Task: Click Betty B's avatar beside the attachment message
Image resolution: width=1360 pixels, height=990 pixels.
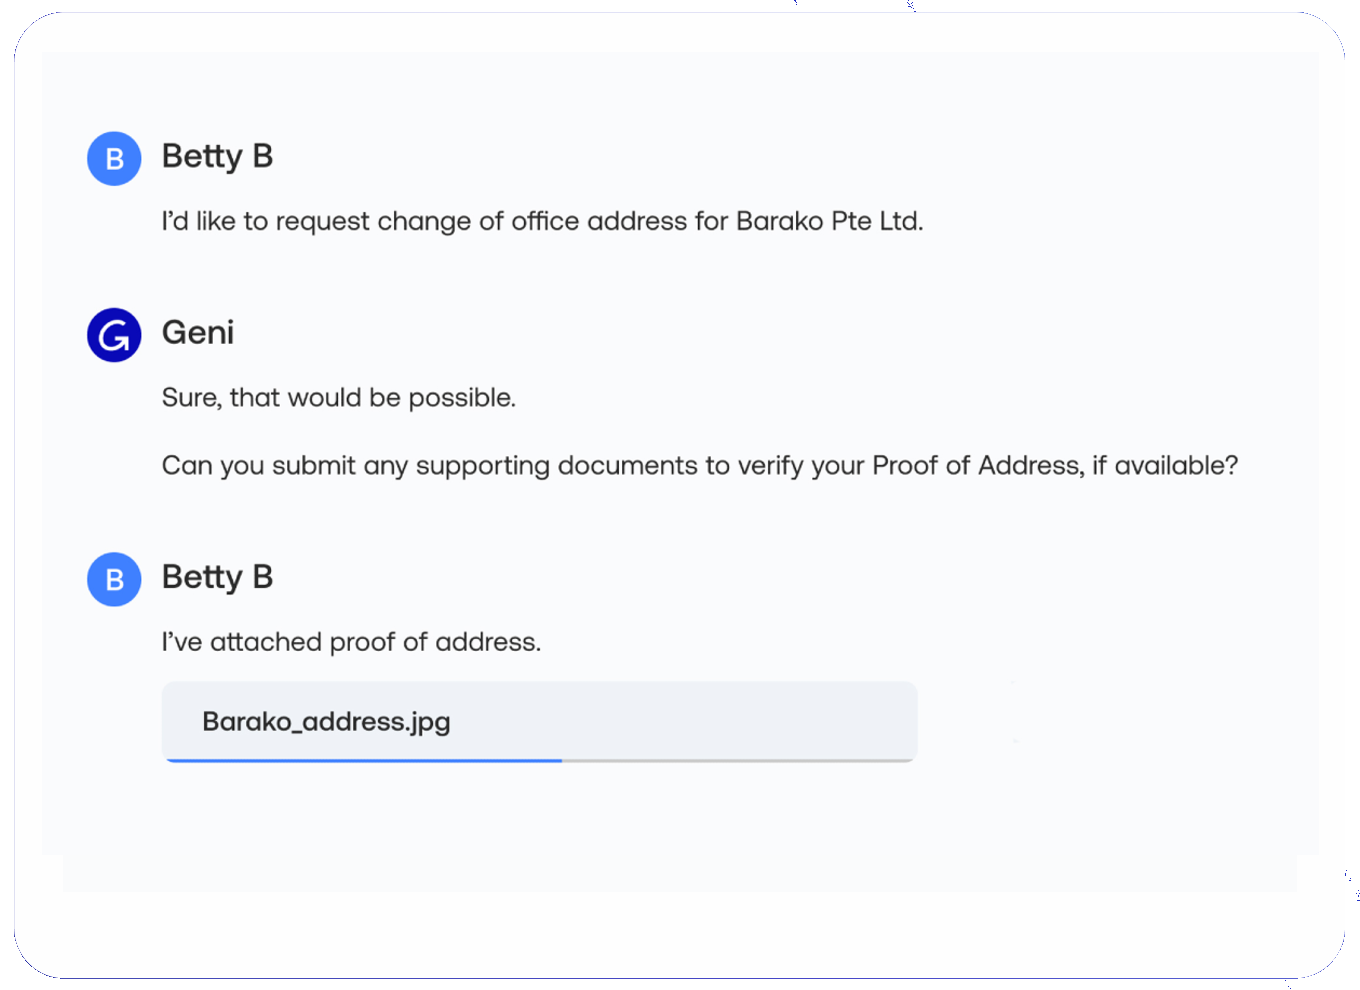Action: 114,579
